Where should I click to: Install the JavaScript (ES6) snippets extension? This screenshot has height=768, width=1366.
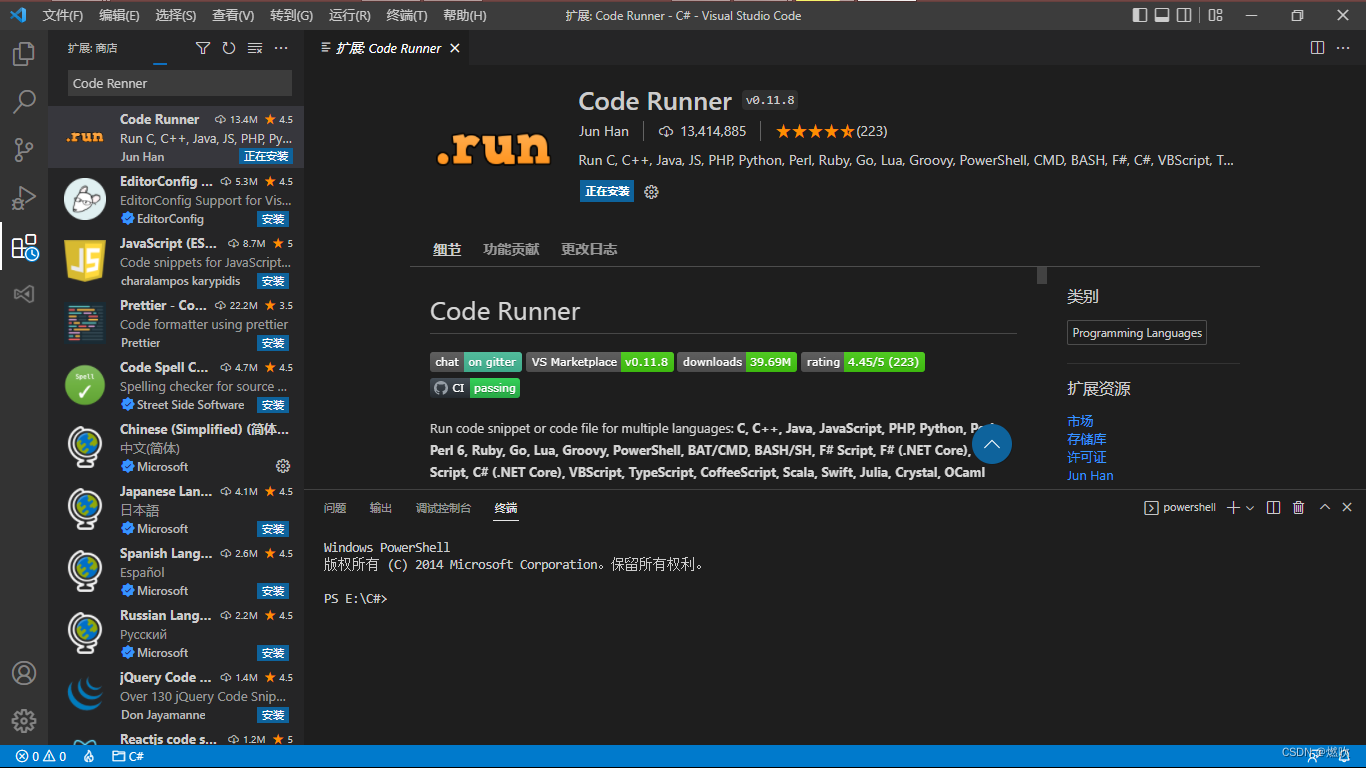point(273,281)
